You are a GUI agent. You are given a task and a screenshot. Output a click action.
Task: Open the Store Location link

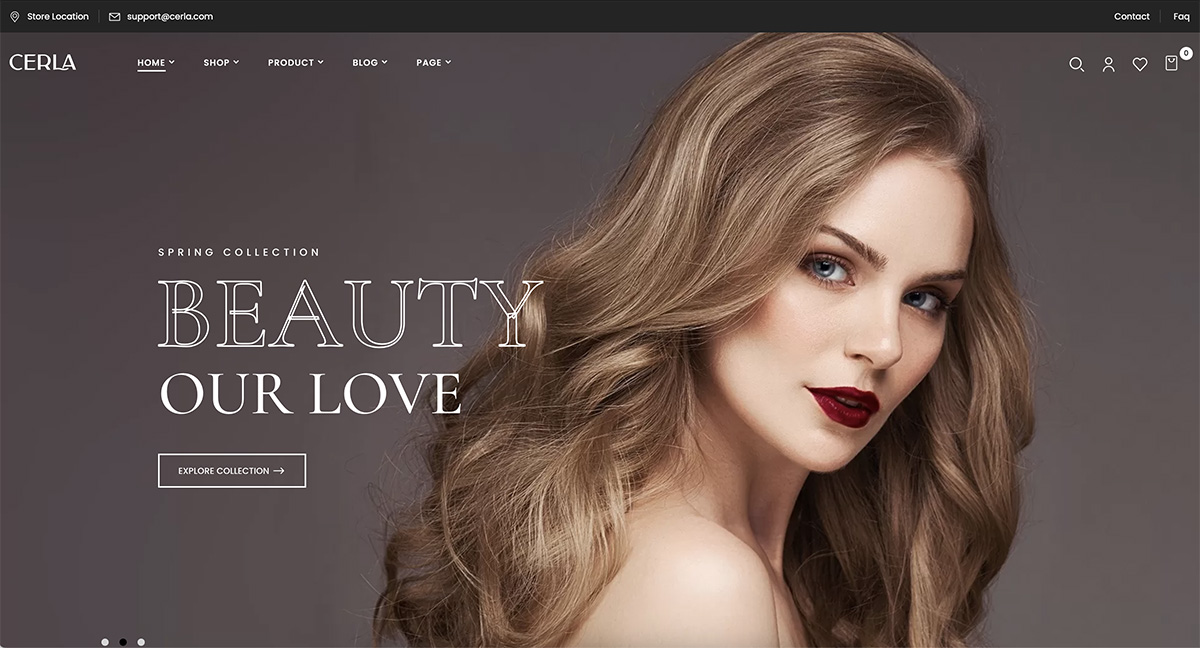58,16
